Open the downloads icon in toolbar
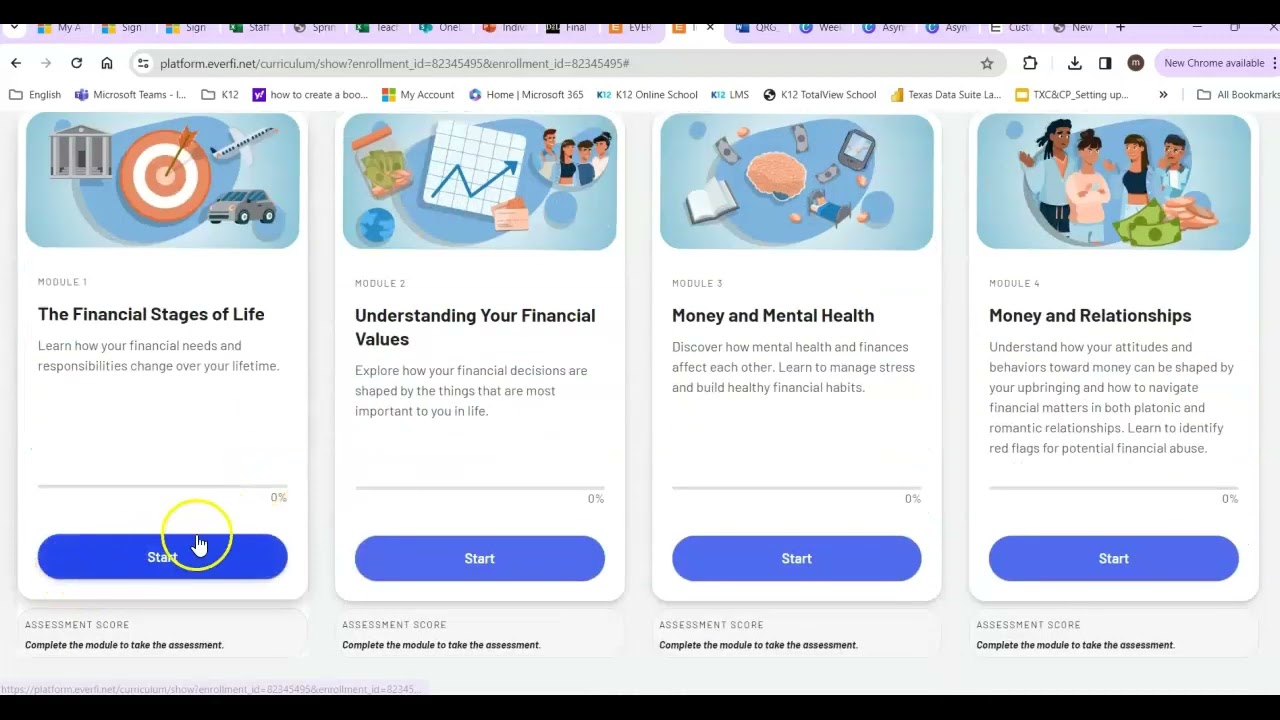The height and width of the screenshot is (720, 1280). click(x=1074, y=63)
